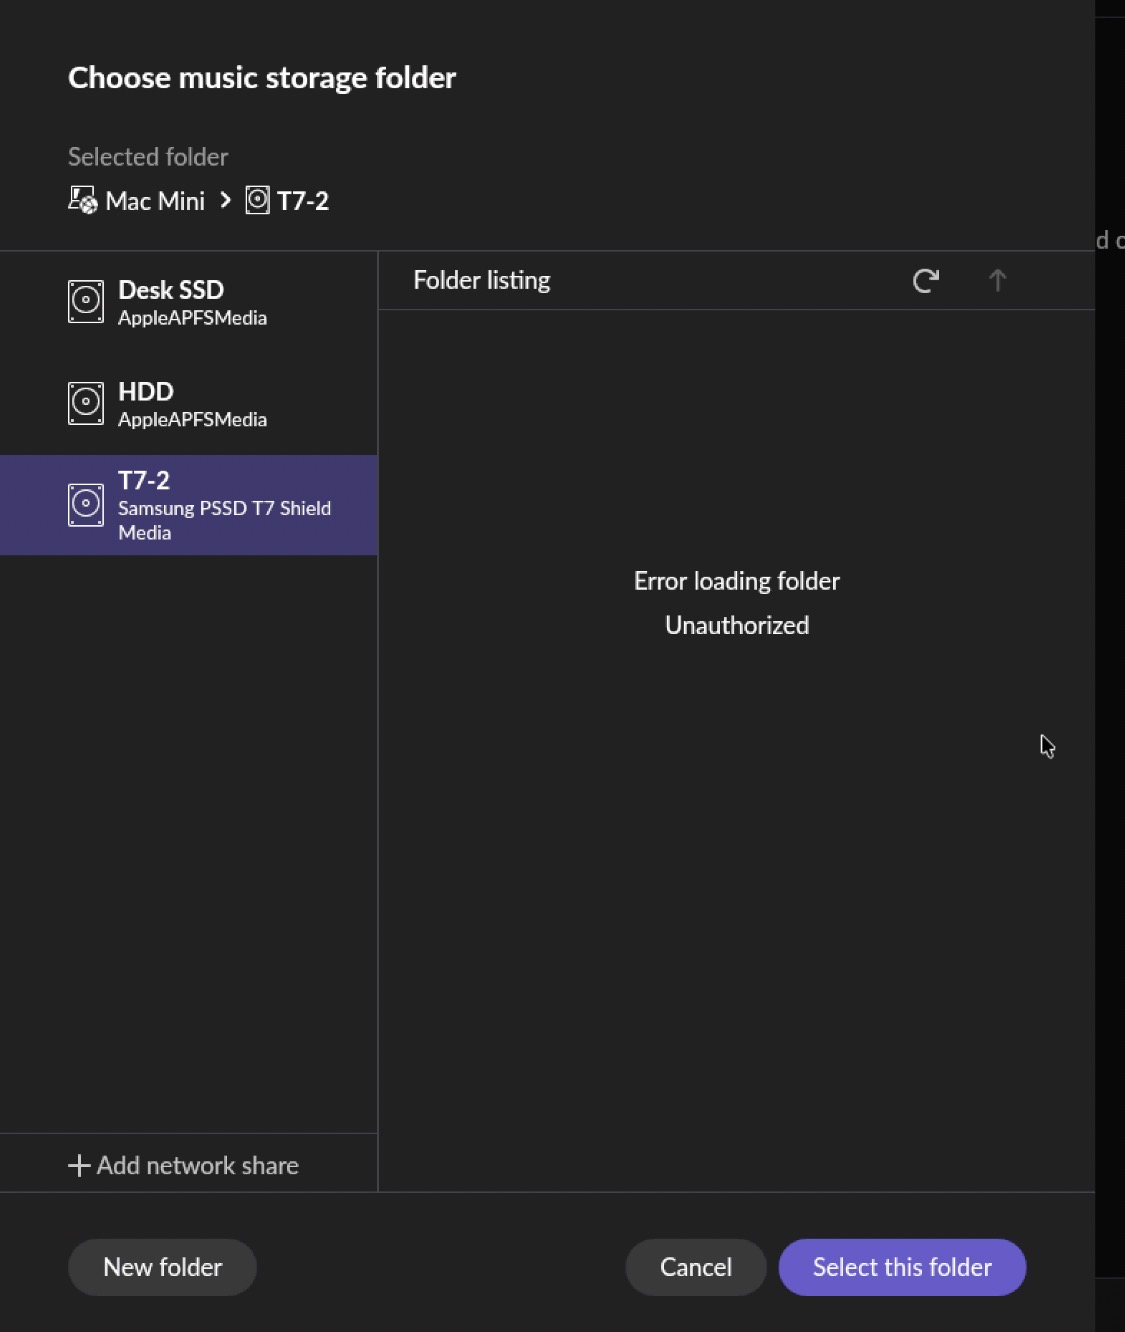Confirm with Select this folder
This screenshot has width=1125, height=1332.
tap(902, 1267)
